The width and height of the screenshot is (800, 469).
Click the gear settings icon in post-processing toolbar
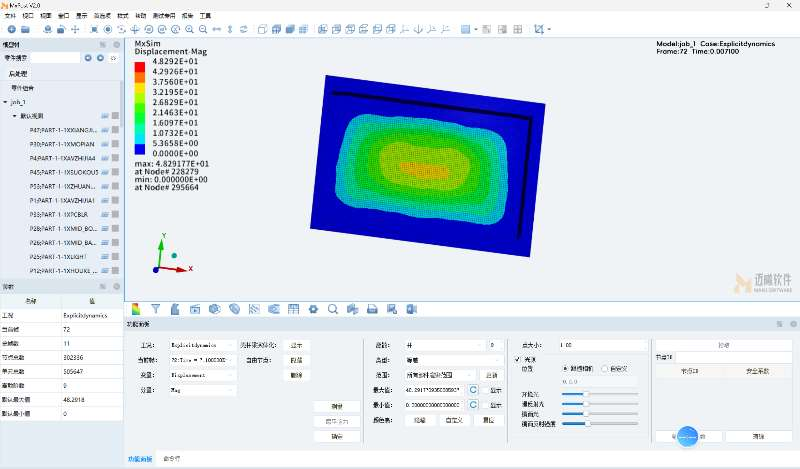[x=313, y=309]
